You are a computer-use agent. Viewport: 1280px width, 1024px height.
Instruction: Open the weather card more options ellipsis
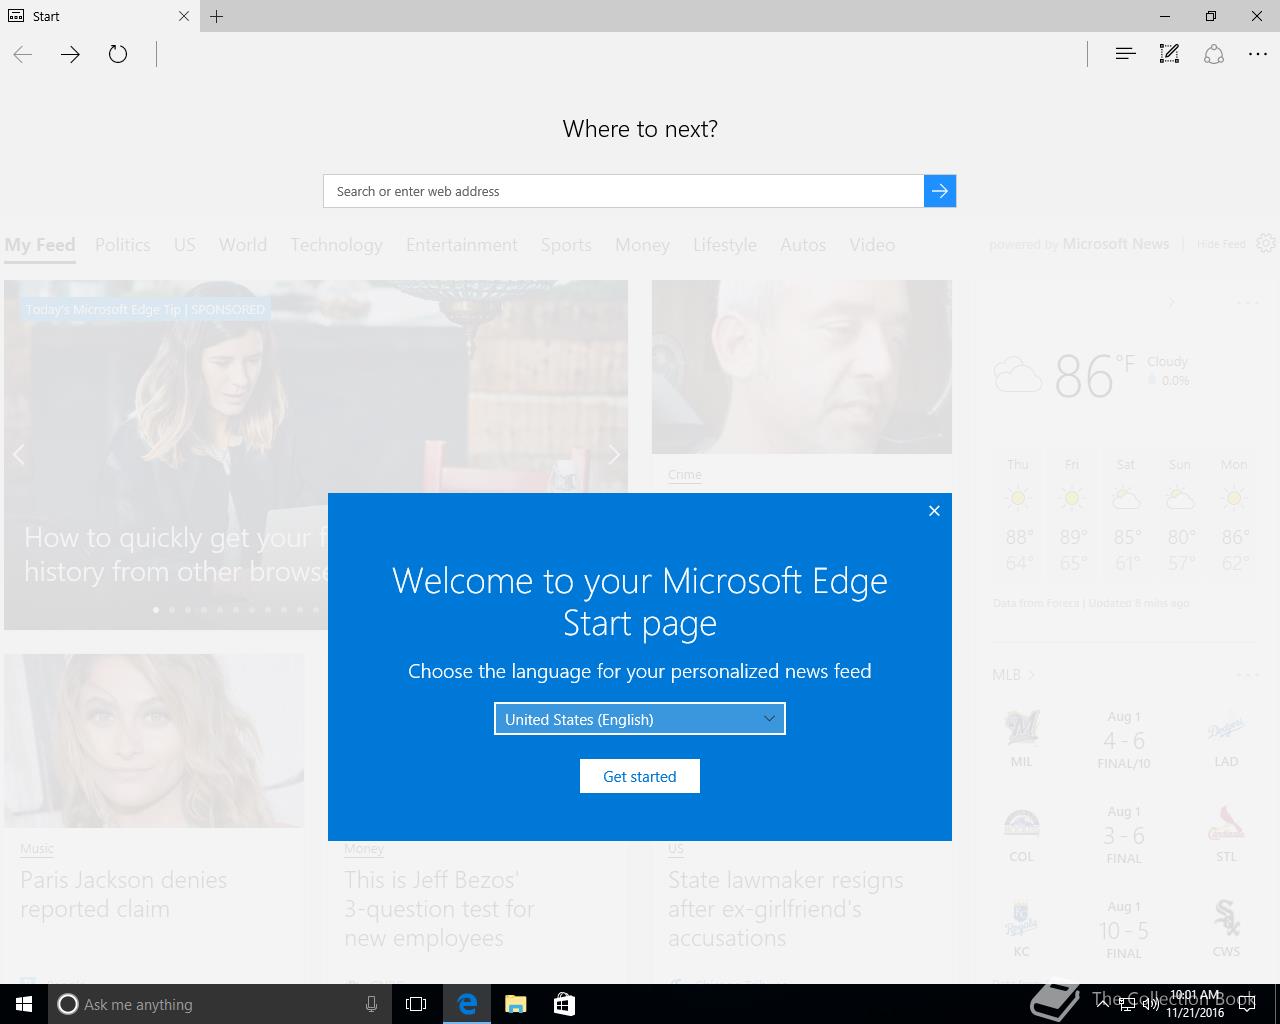coord(1248,303)
